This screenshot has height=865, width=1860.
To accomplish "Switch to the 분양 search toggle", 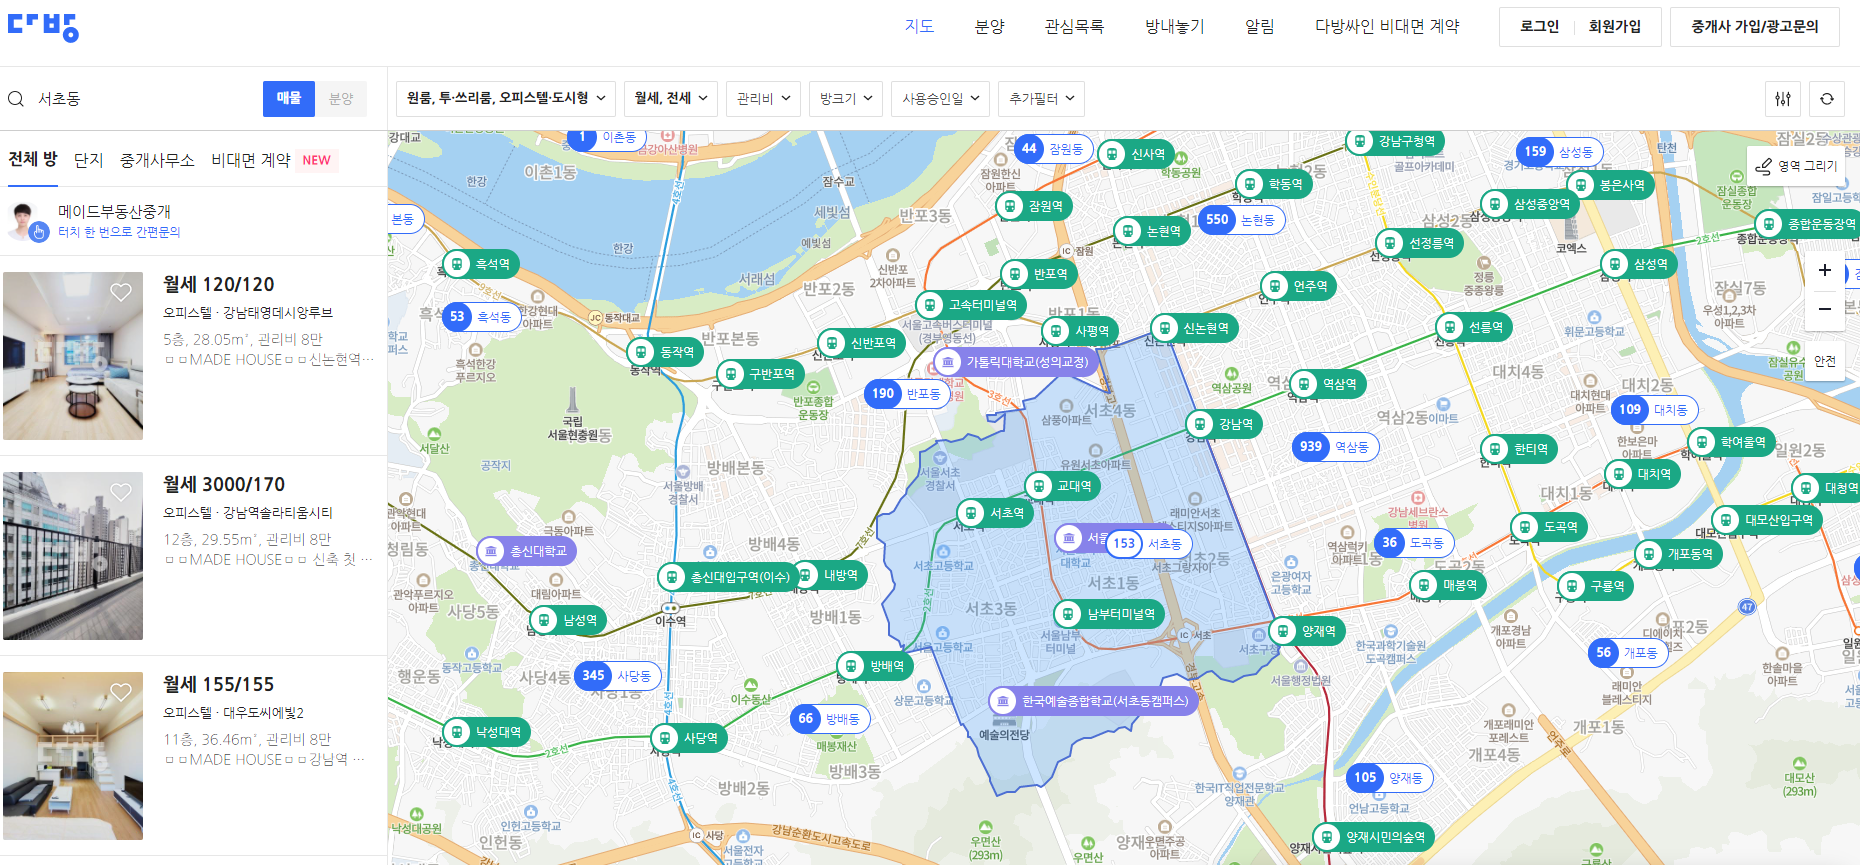I will coord(341,98).
